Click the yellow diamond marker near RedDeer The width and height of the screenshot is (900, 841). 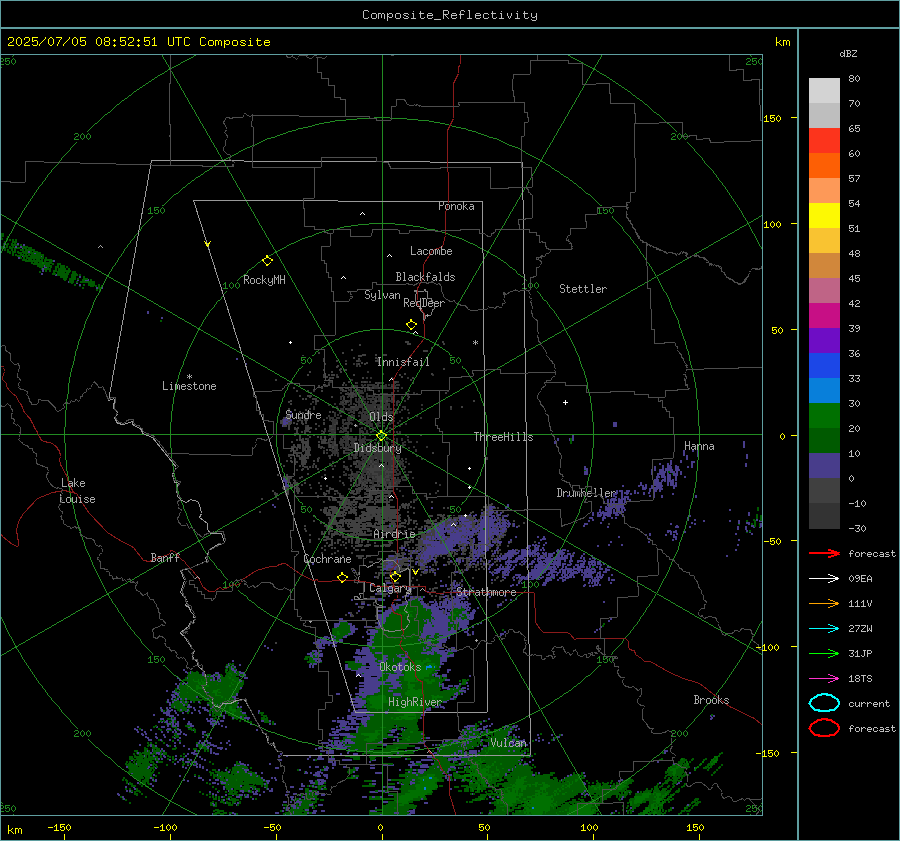(x=412, y=325)
